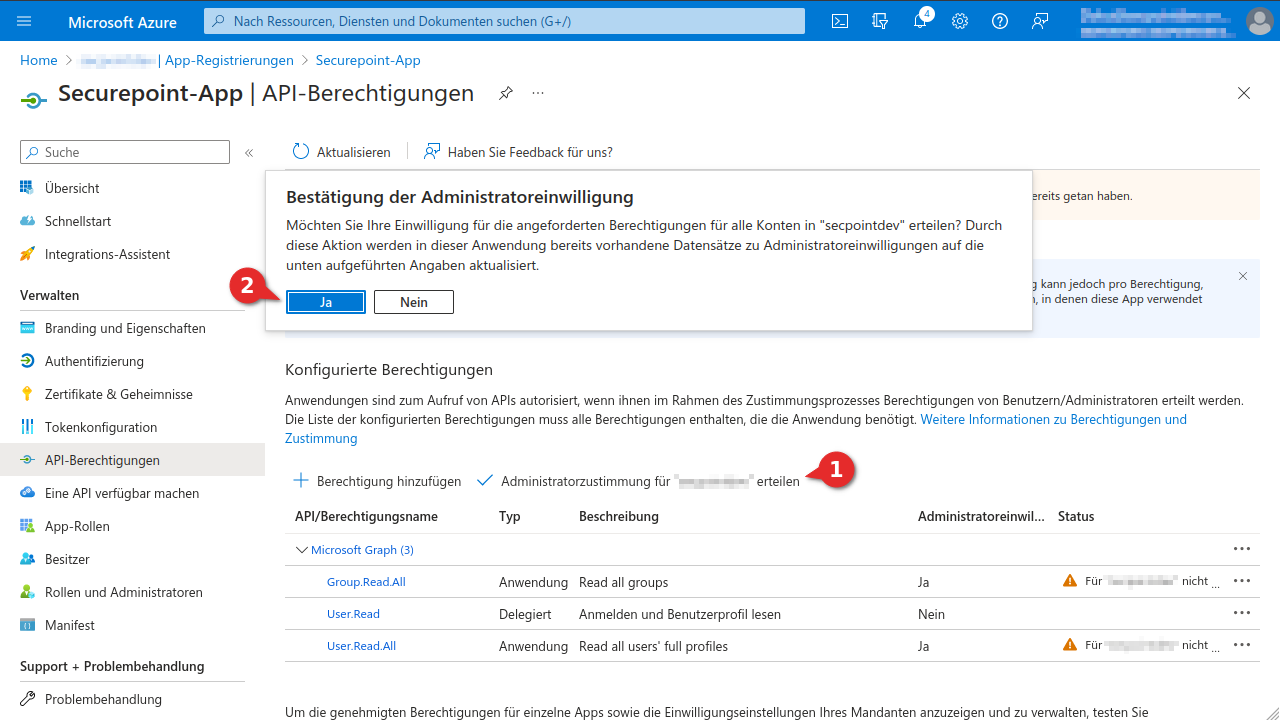
Task: Click the App-Rollen grid icon
Action: [27, 526]
